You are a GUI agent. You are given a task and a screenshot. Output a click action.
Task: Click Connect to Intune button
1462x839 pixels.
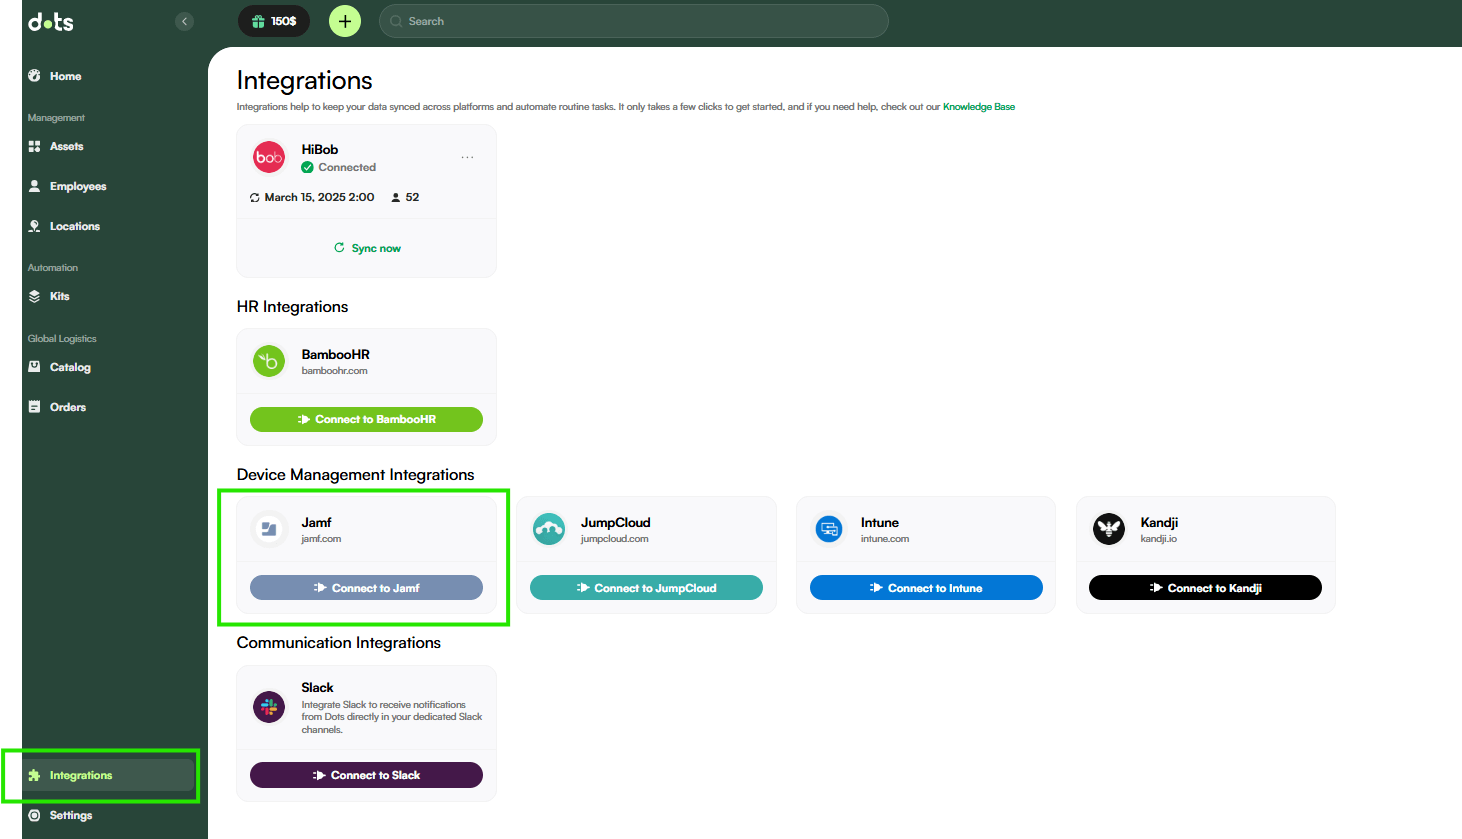tap(926, 588)
